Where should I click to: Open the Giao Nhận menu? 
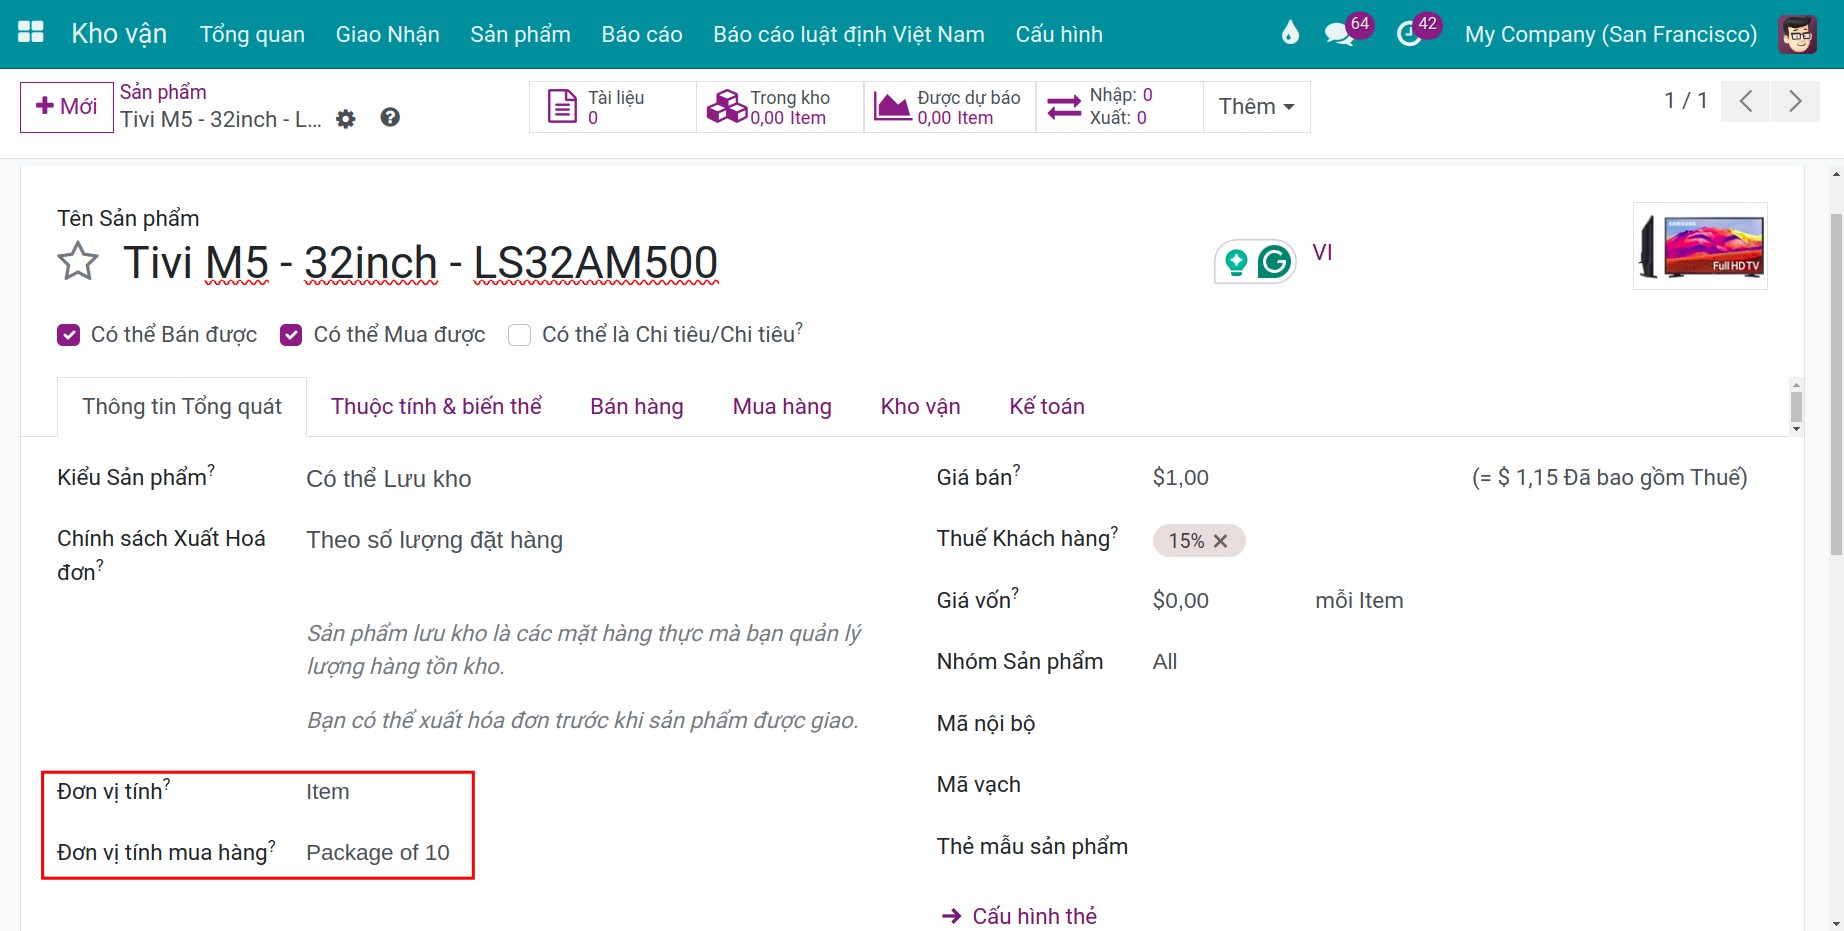(x=388, y=34)
